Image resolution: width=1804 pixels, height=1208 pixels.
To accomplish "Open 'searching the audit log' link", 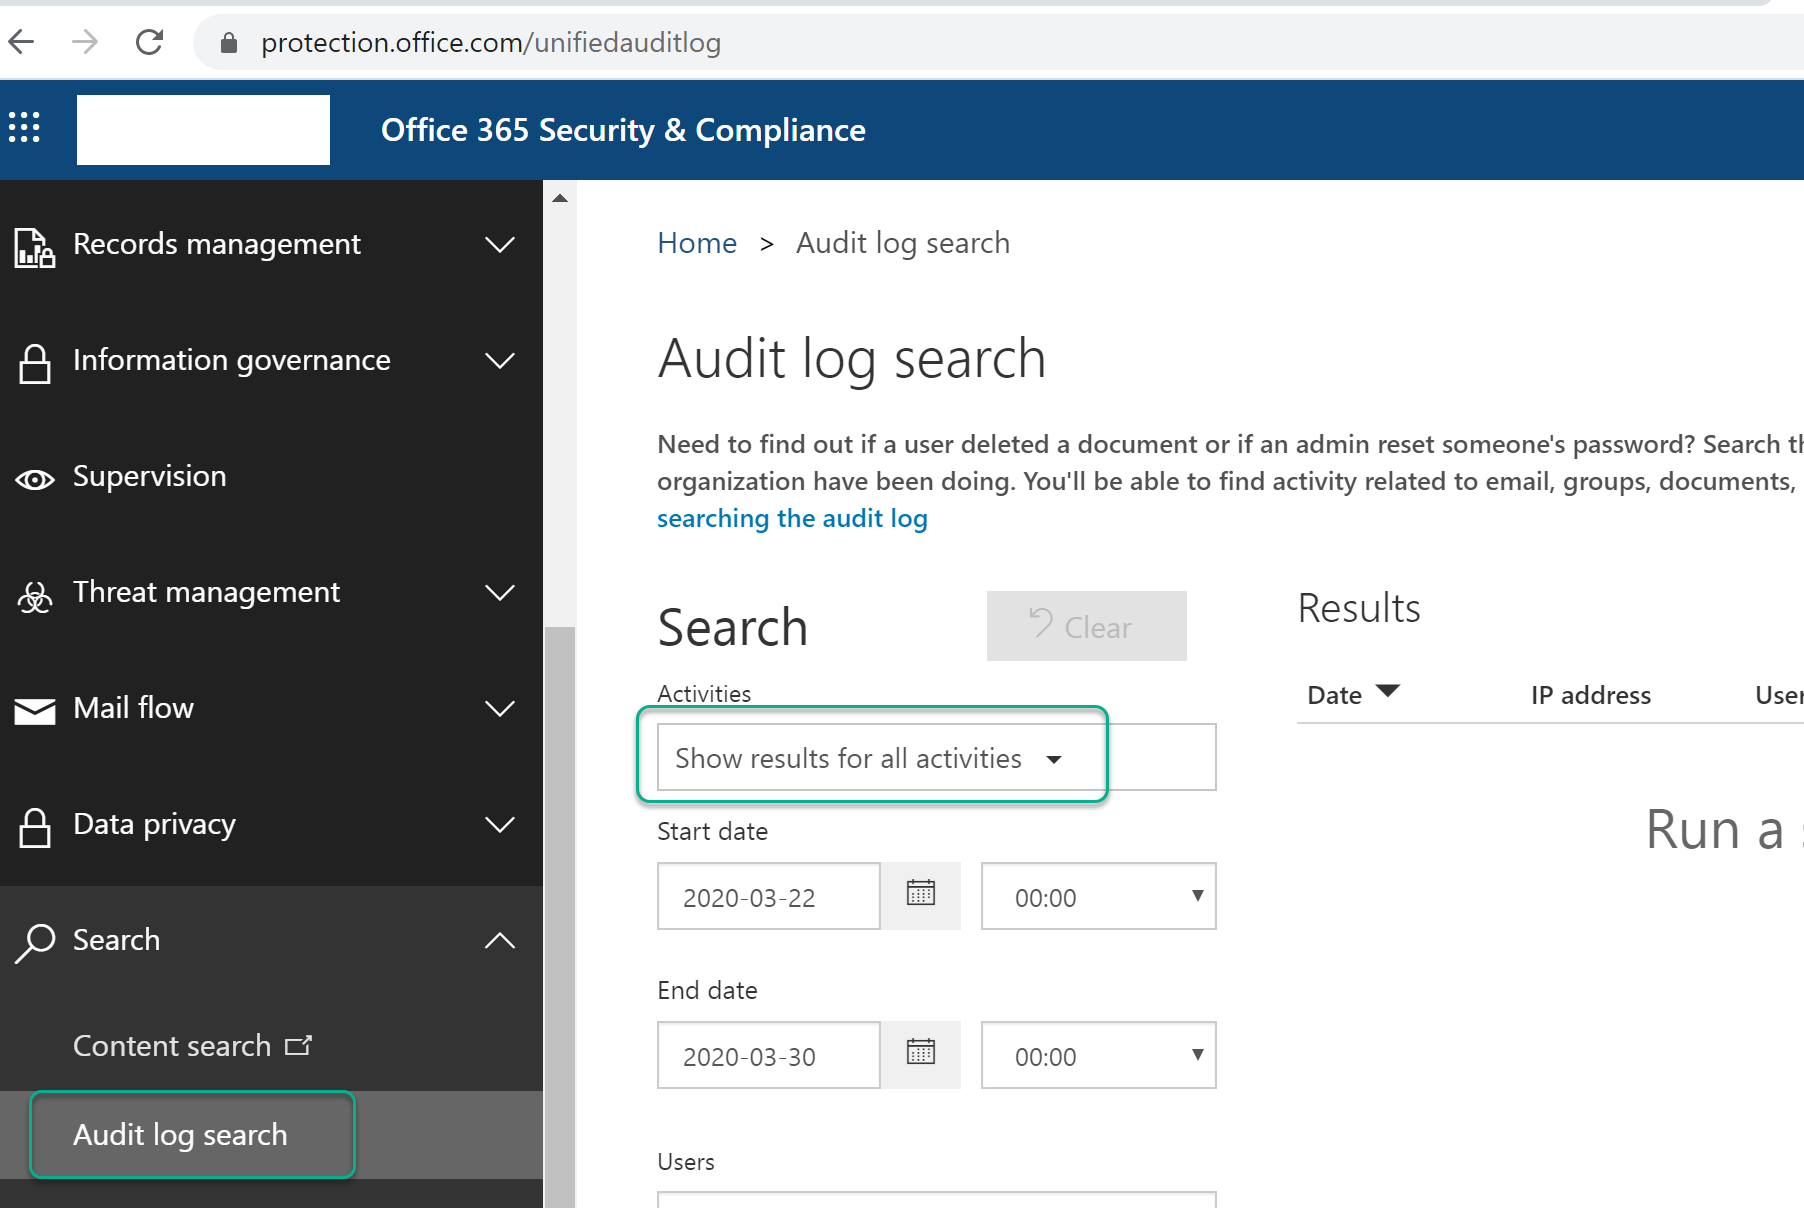I will (x=792, y=518).
